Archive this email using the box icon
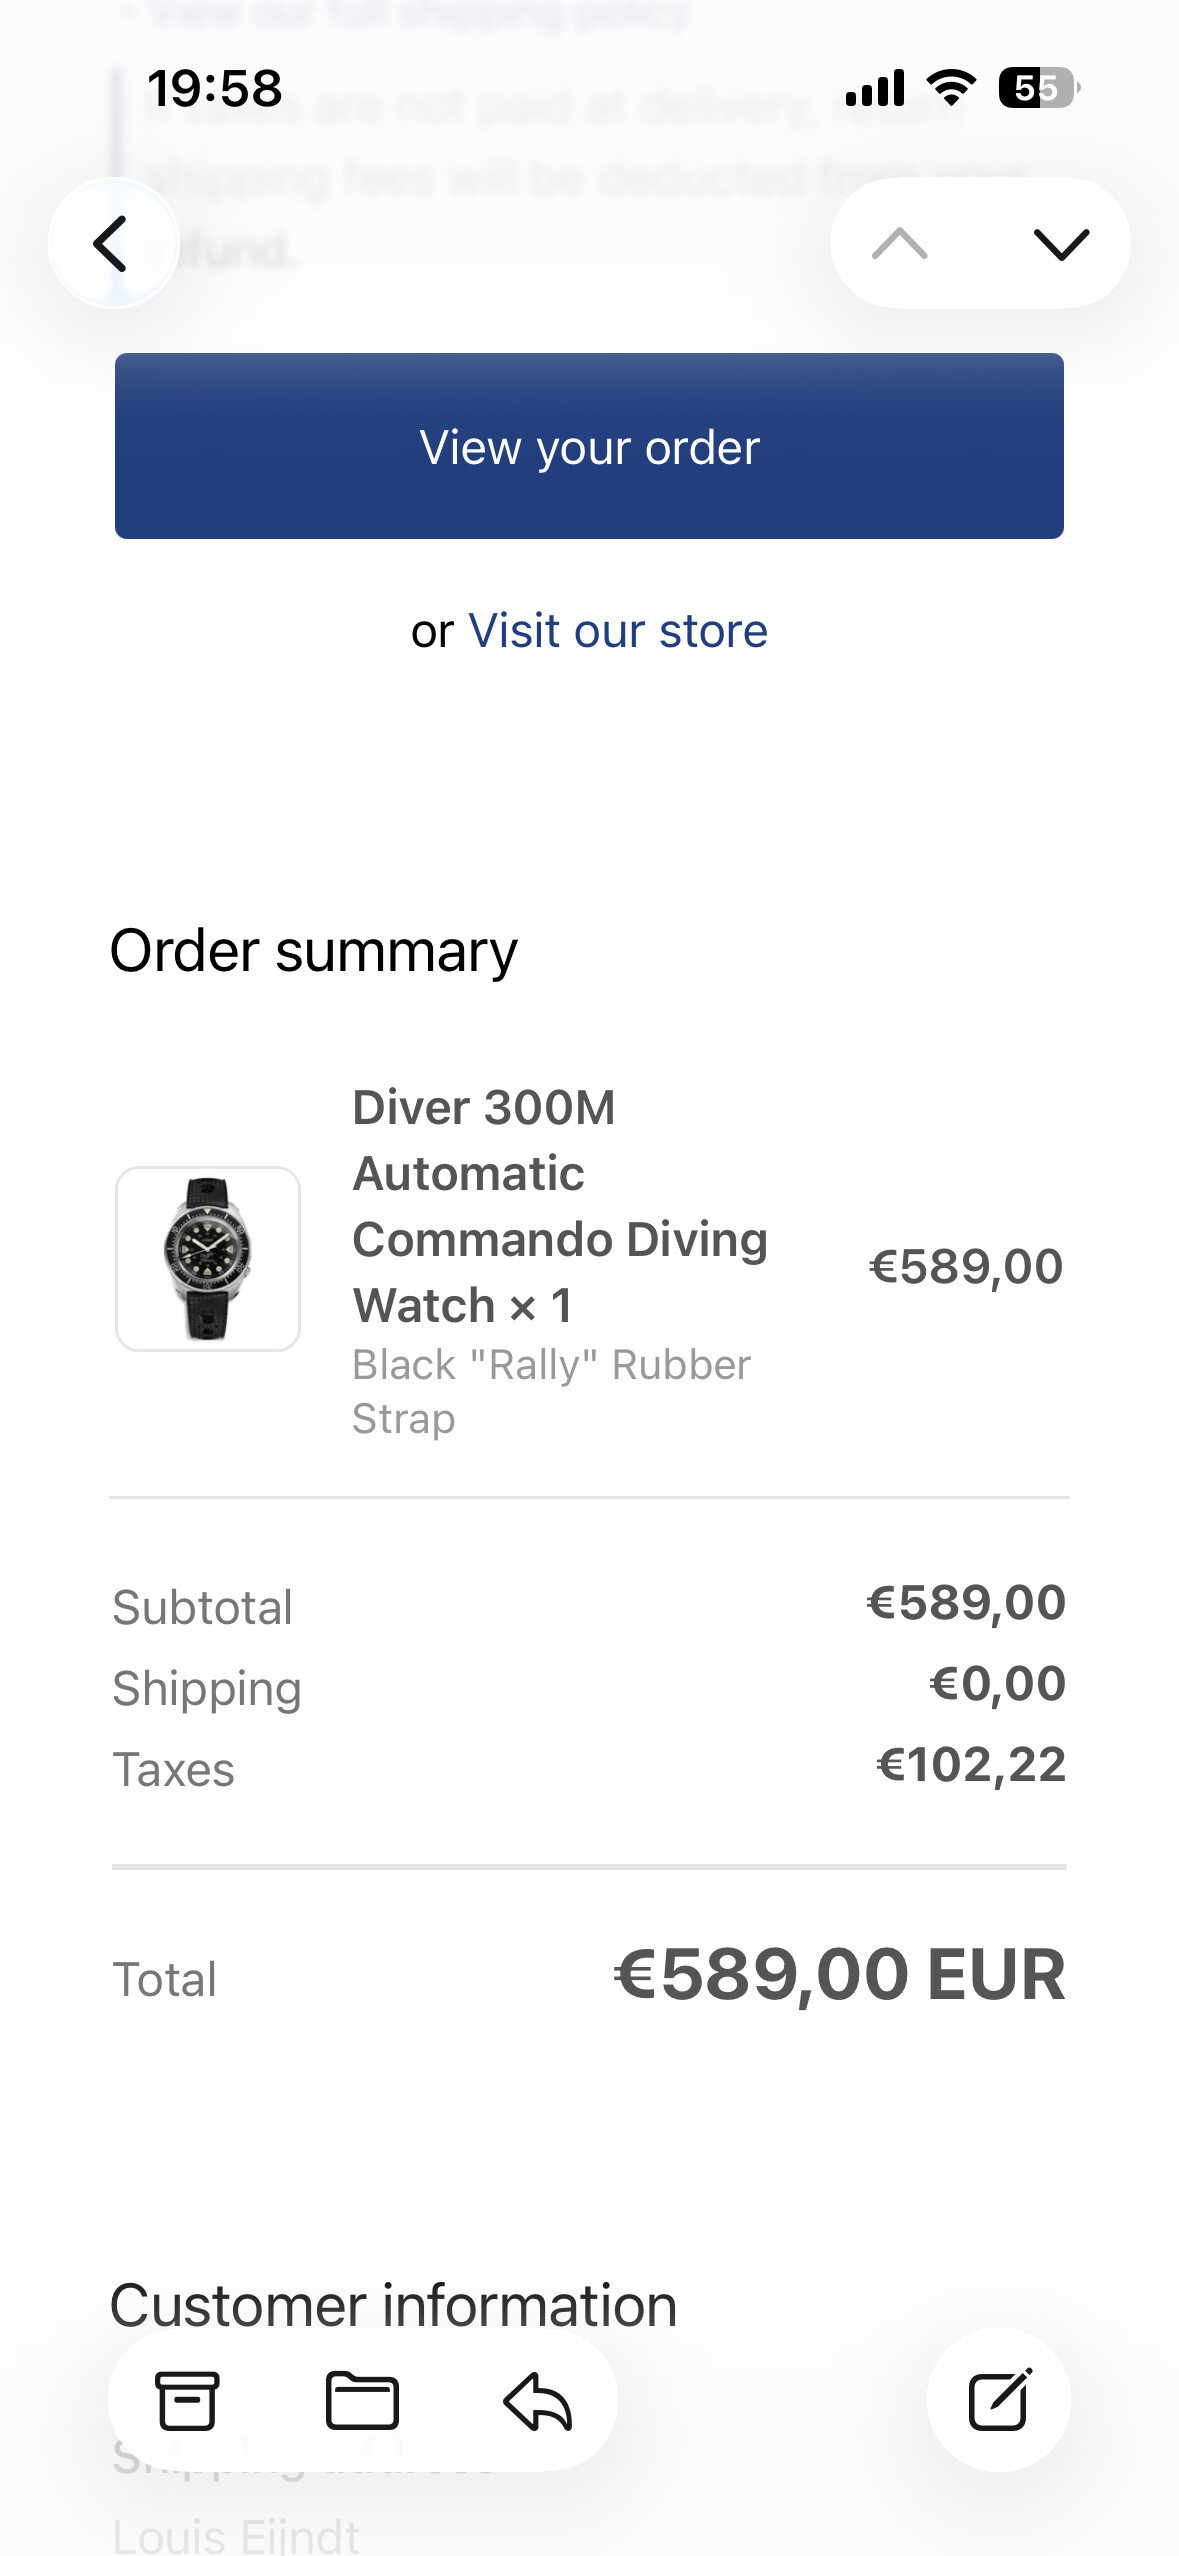Screen dimensions: 1179x2556 tap(187, 2400)
